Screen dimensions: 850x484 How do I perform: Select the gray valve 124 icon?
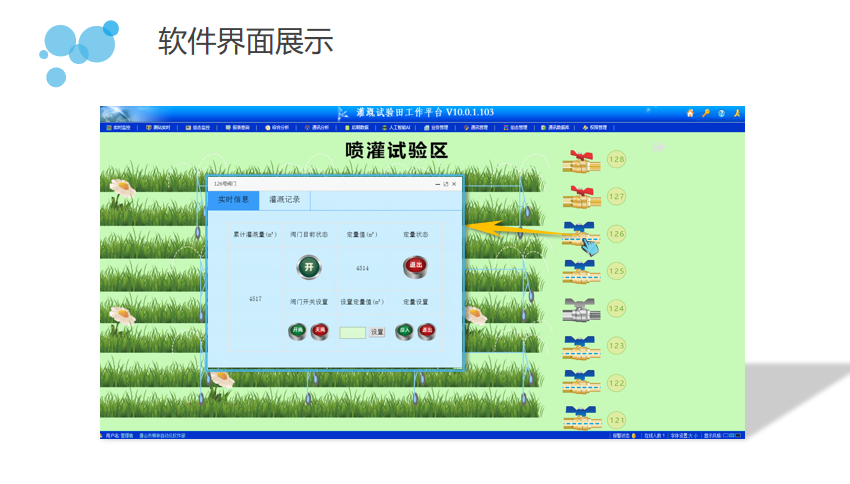pos(581,309)
